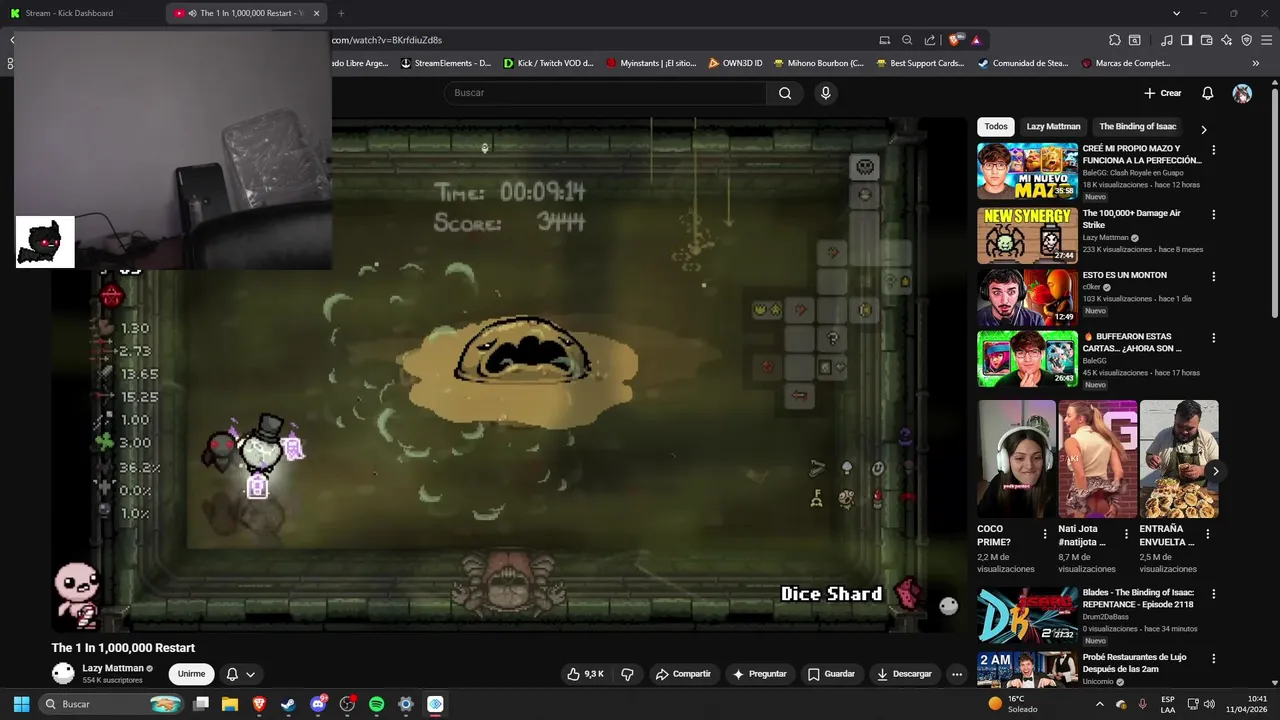Open the YouTube account avatar menu

[1242, 93]
